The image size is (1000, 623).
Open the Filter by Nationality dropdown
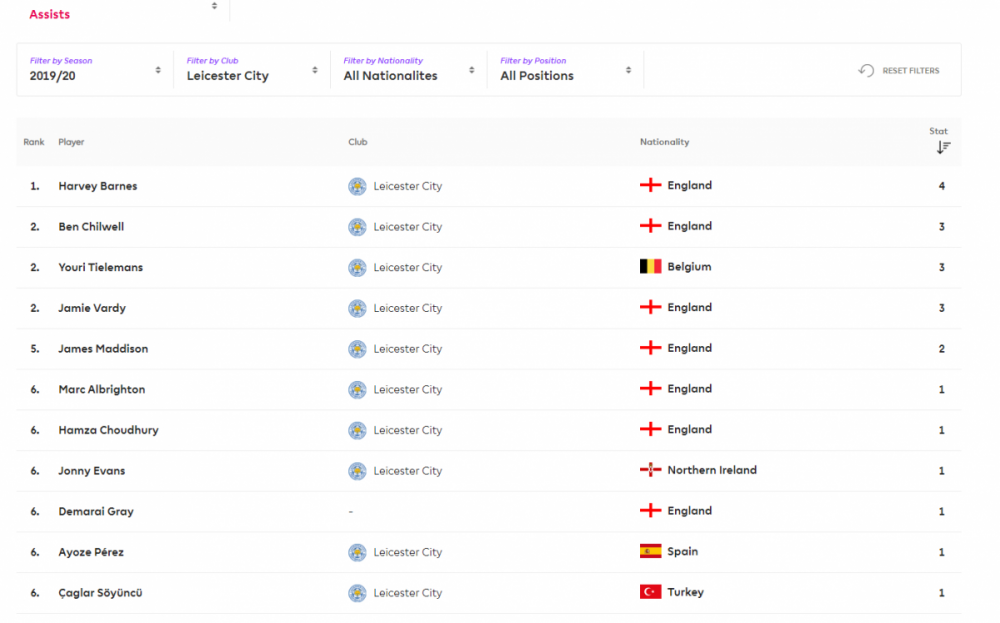coord(409,70)
